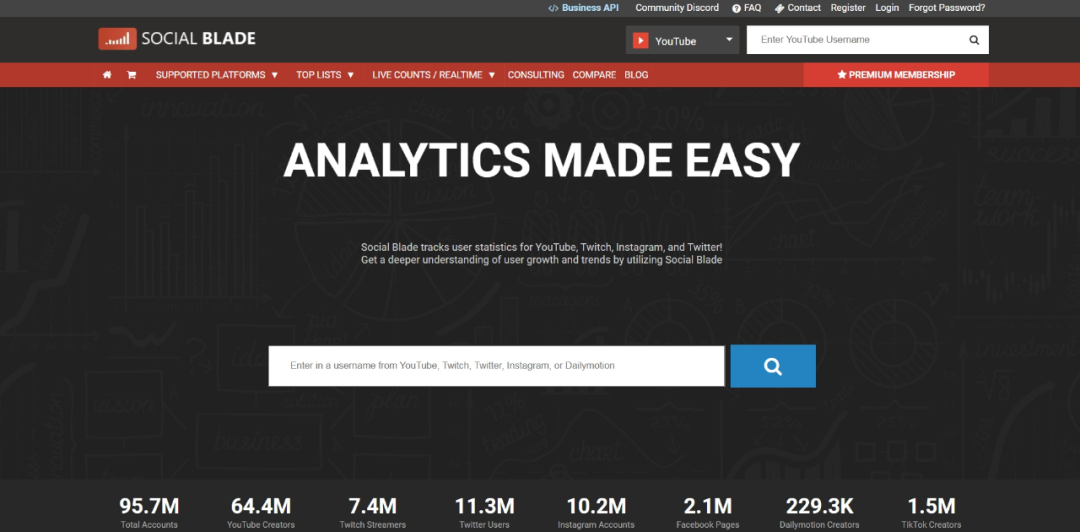Click the Social Blade logo
The height and width of the screenshot is (532, 1080).
pos(177,39)
